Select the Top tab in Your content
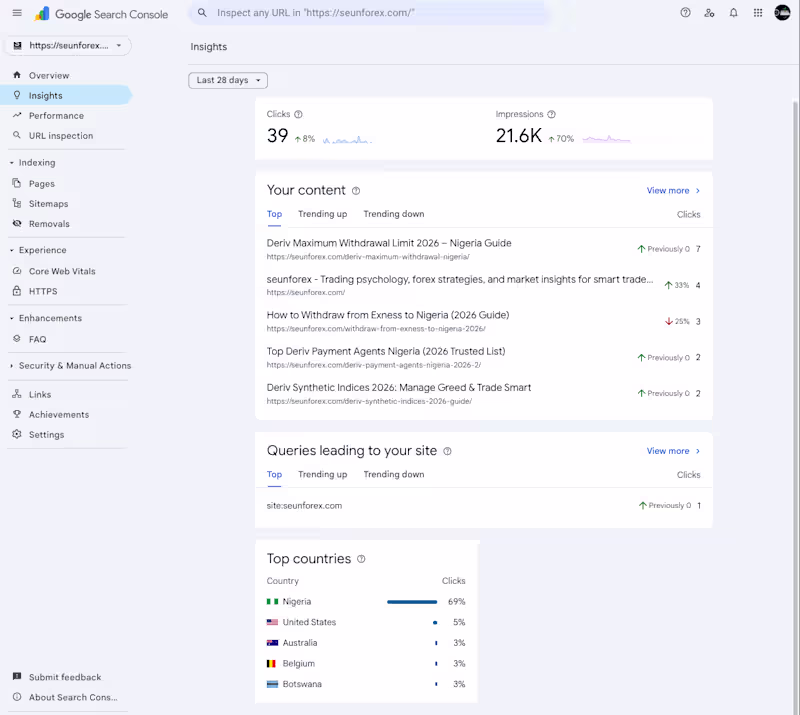Viewport: 800px width, 715px height. 274,214
